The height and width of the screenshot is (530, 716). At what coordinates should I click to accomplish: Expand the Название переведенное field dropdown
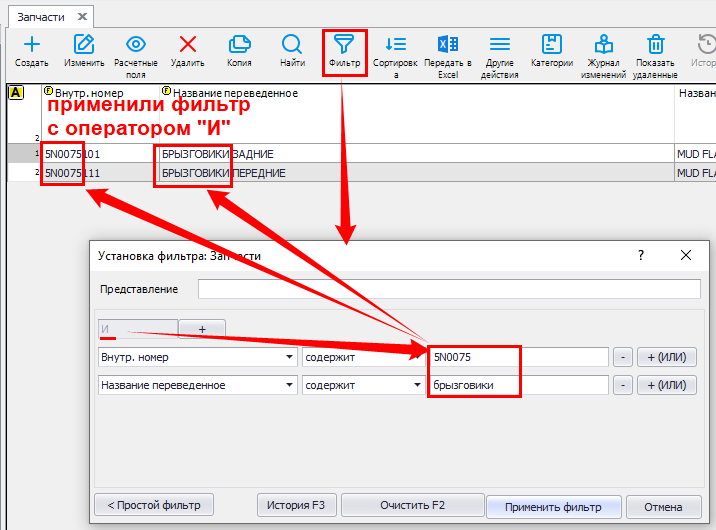(290, 385)
